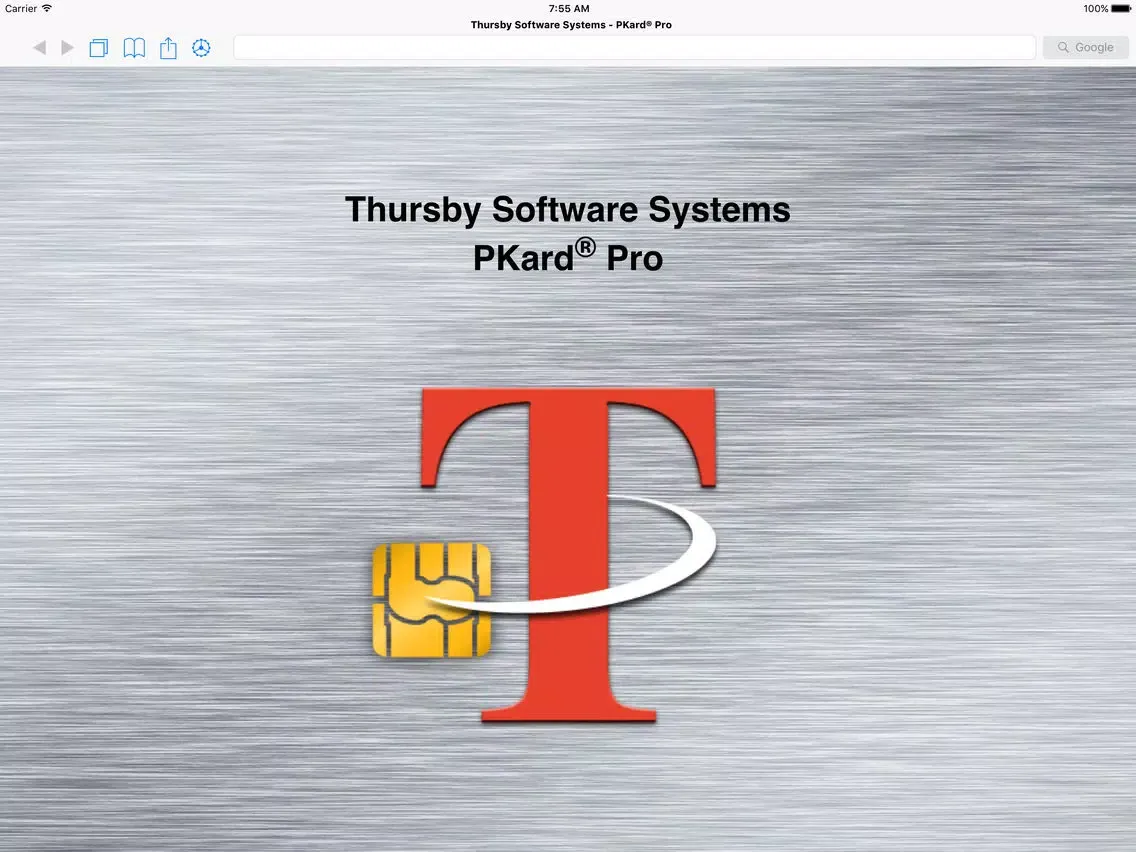Go back using the back arrow
The height and width of the screenshot is (852, 1136).
point(40,48)
